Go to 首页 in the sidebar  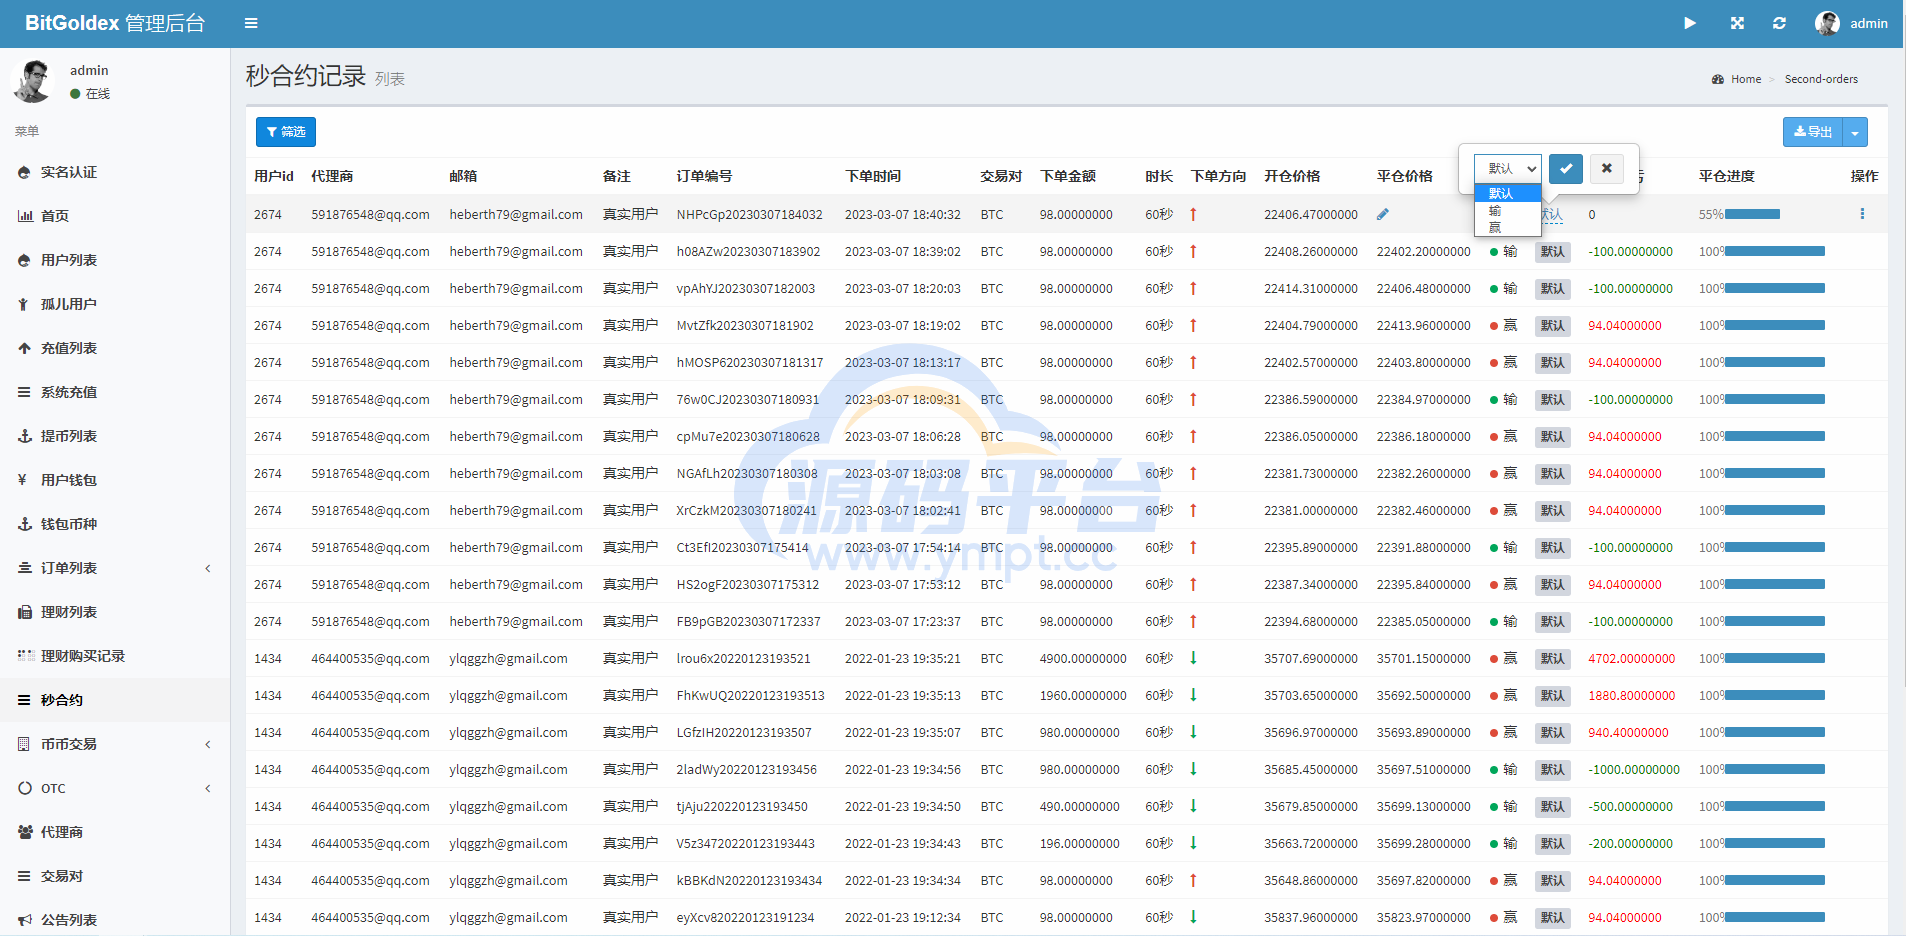115,216
